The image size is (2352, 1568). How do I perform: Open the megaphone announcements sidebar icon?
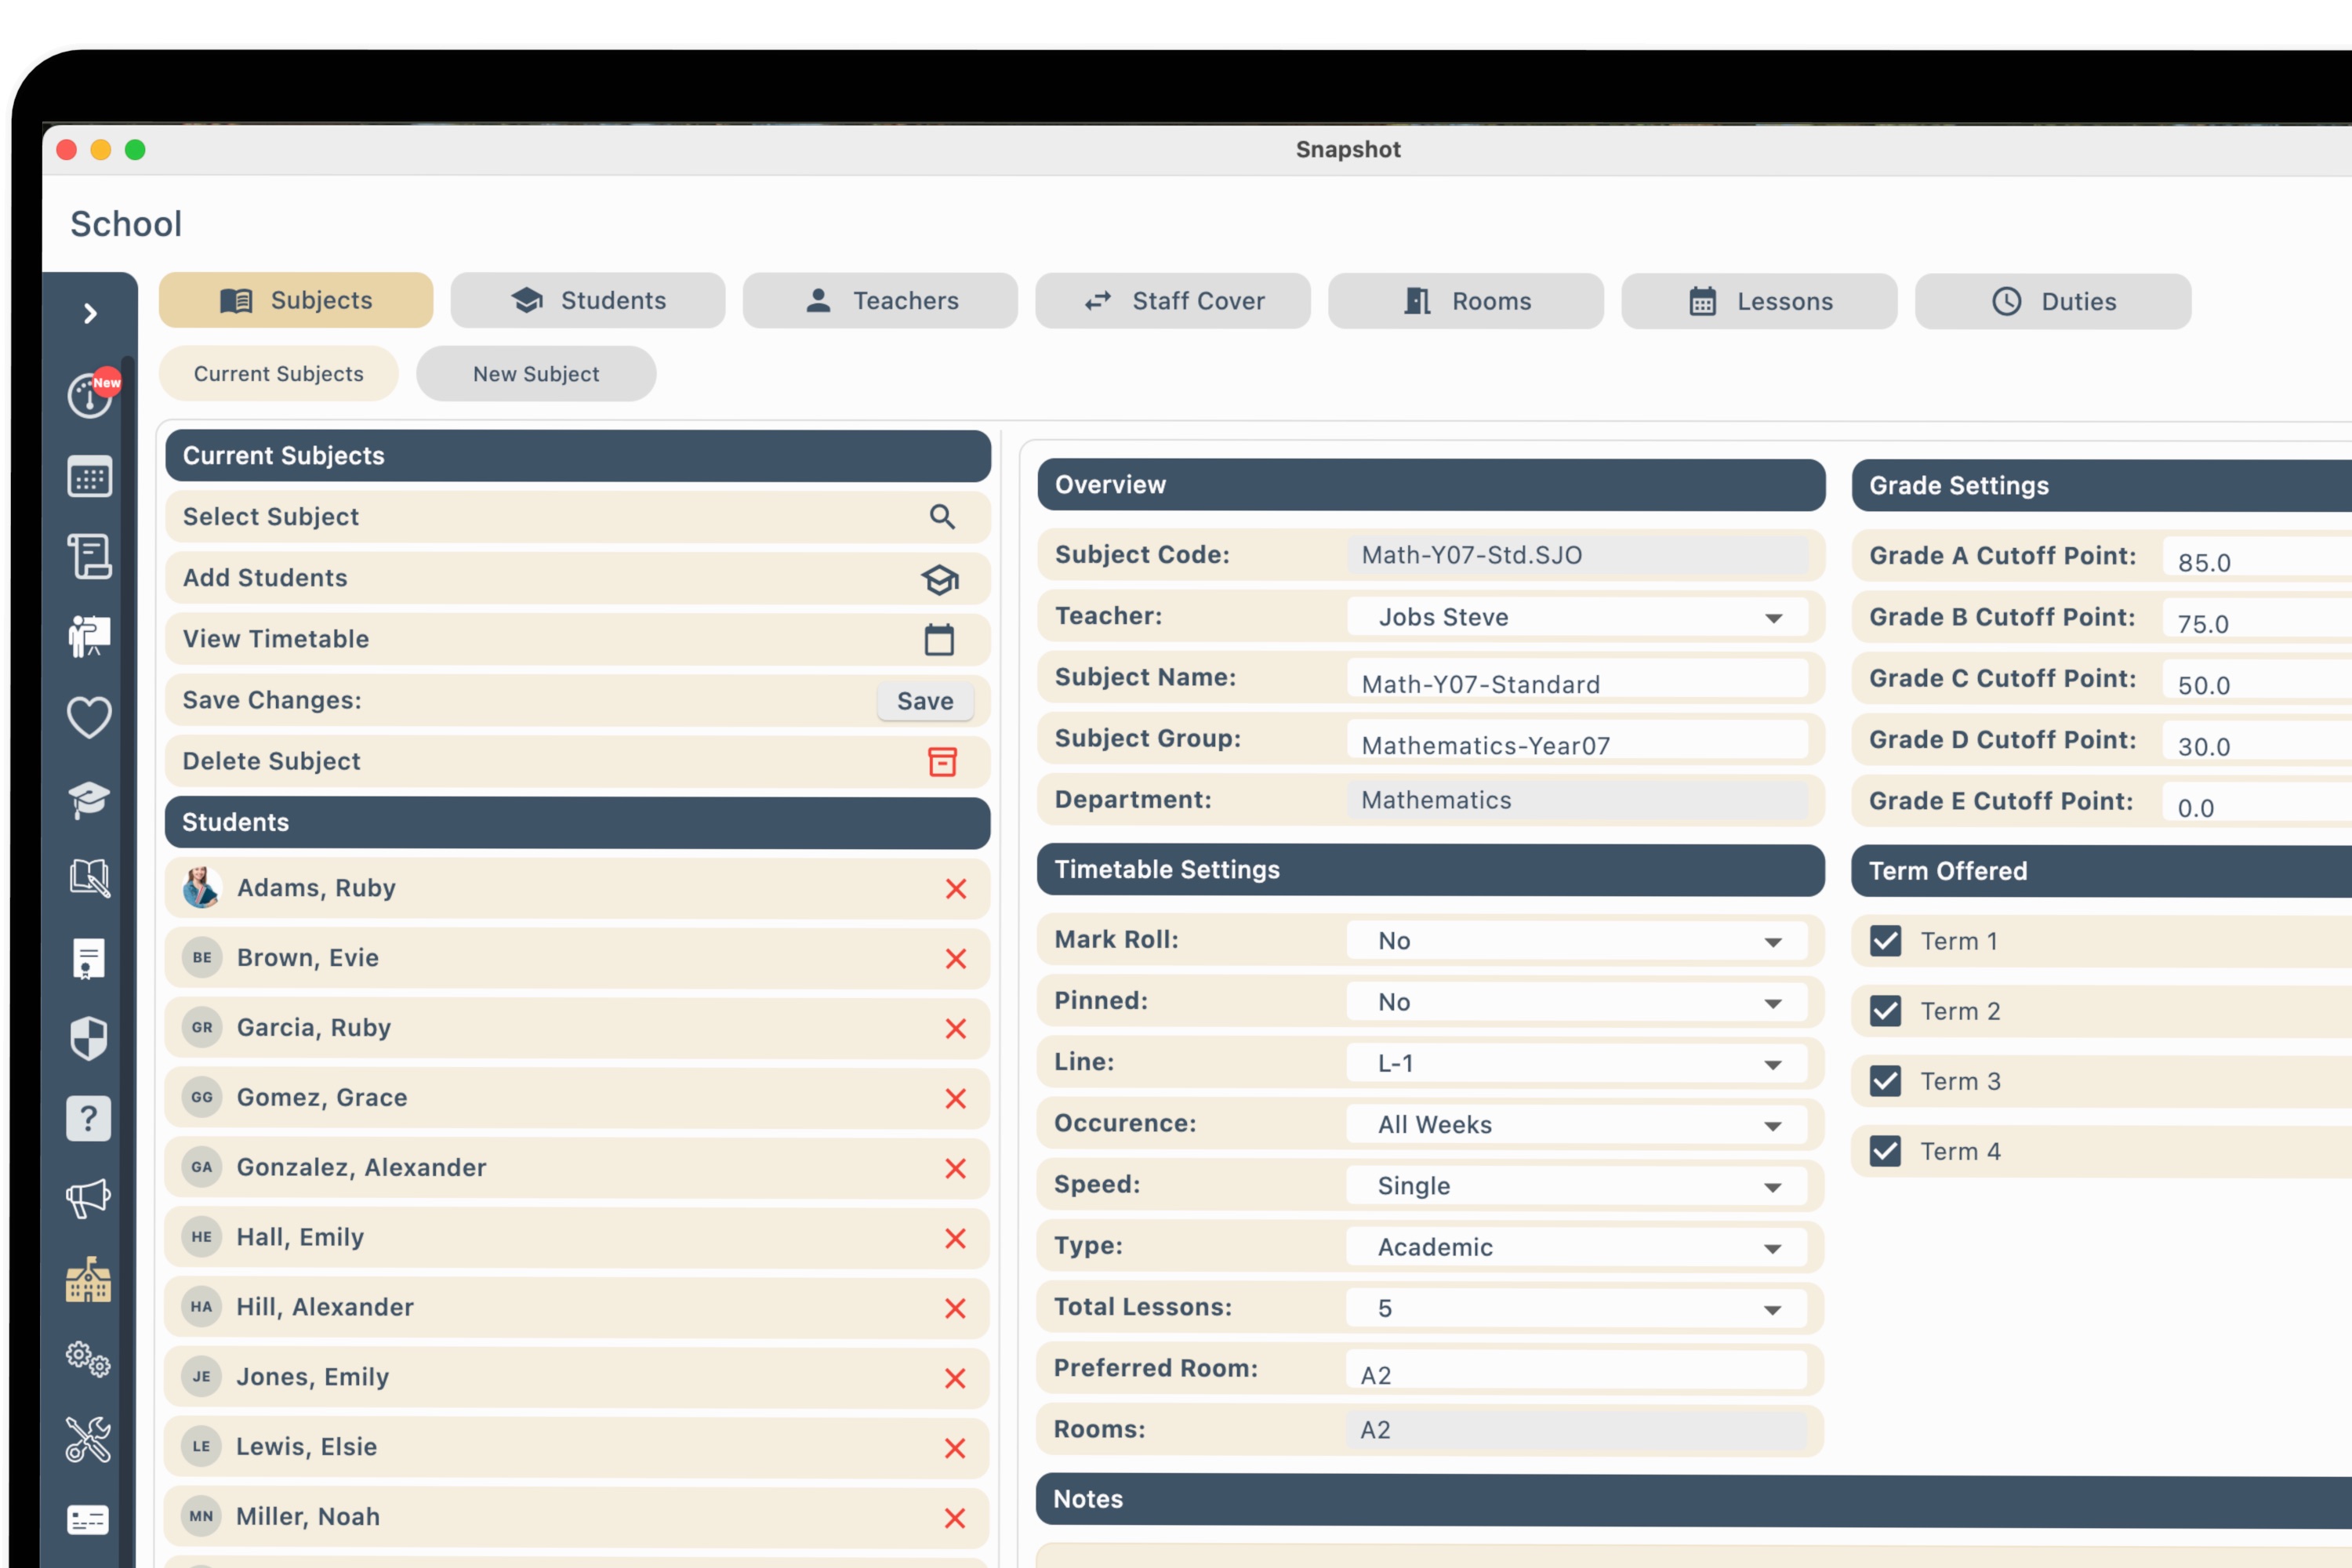click(x=89, y=1198)
